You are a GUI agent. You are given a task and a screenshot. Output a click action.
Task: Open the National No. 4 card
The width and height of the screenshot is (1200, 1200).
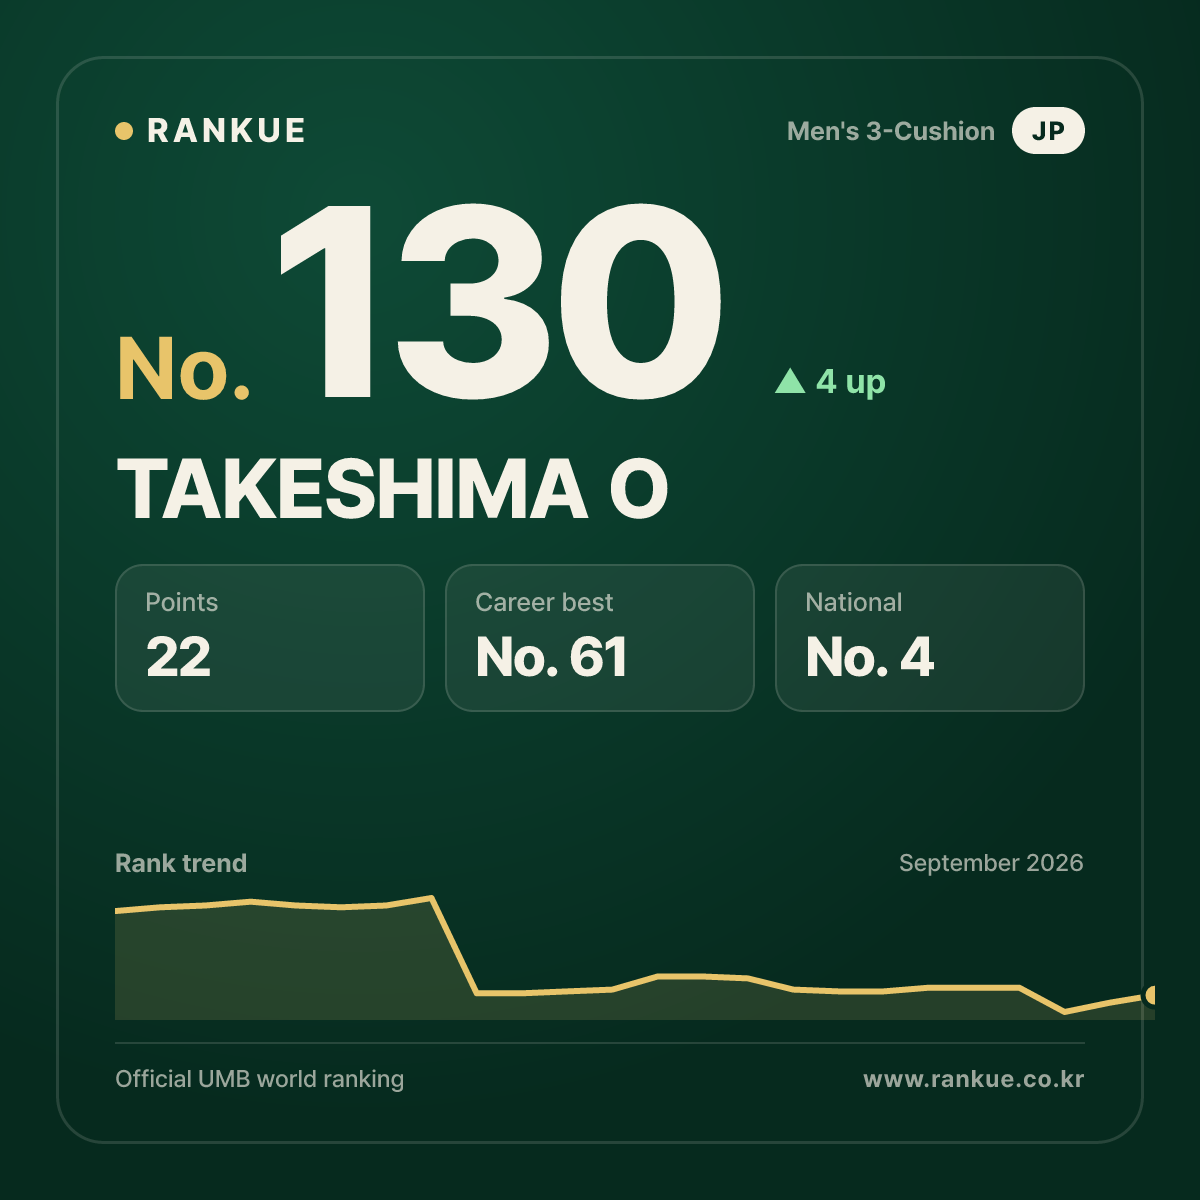[x=930, y=638]
